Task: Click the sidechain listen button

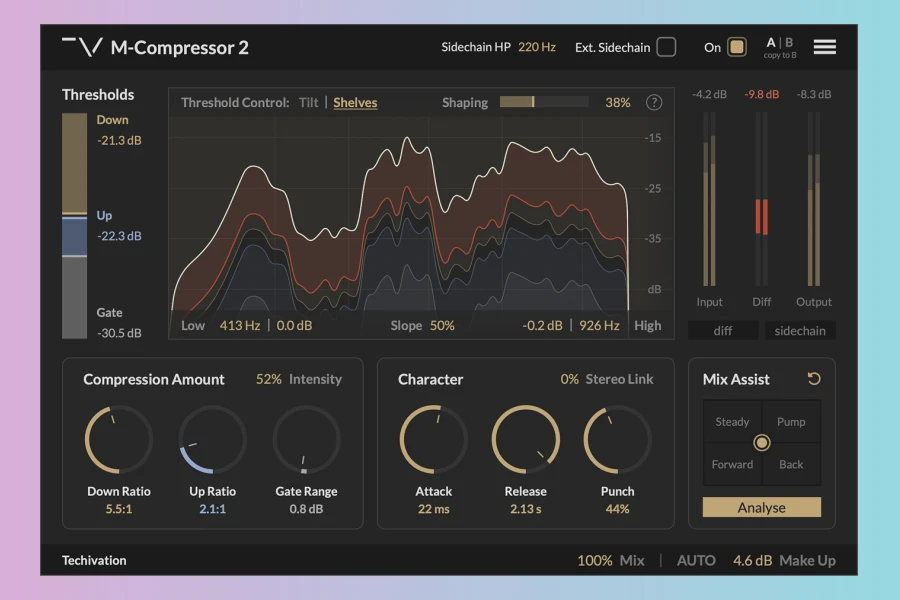Action: 800,331
